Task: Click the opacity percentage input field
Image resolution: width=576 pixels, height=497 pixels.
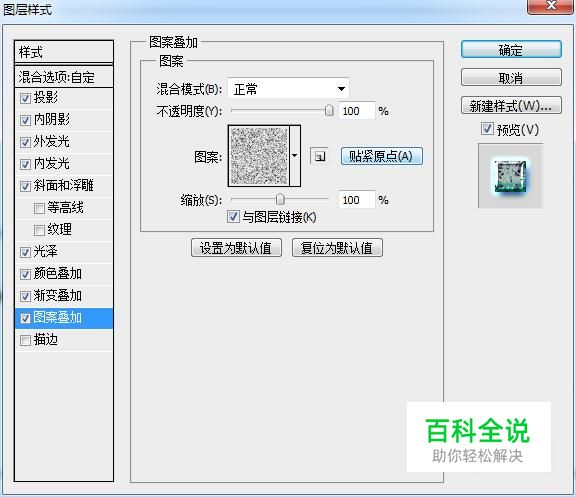Action: [x=356, y=111]
